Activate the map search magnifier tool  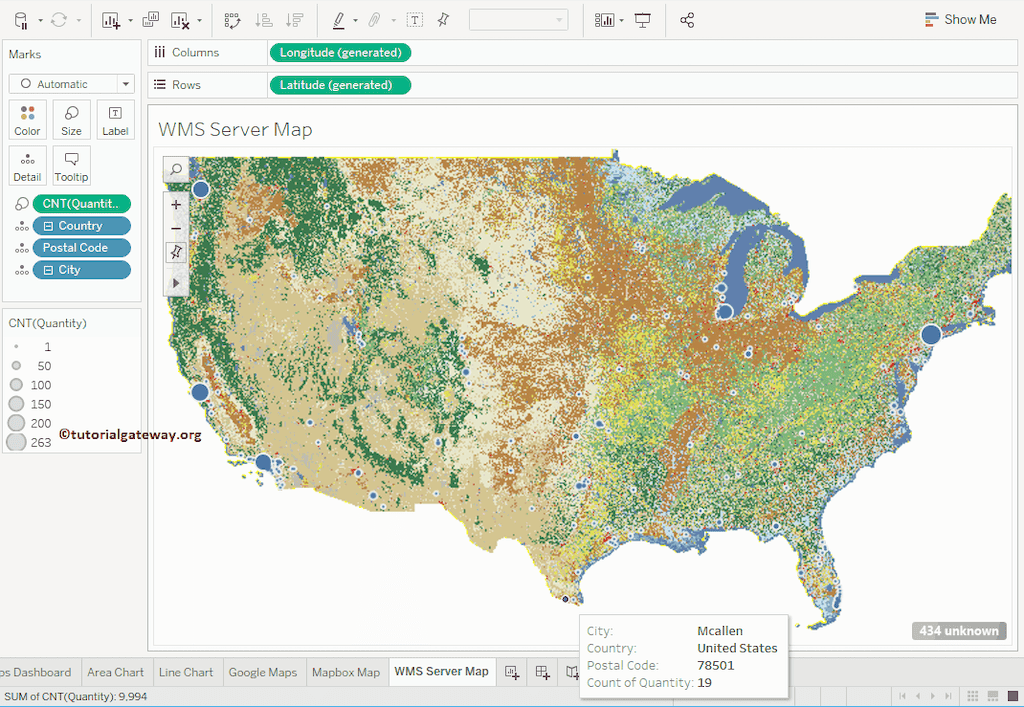click(176, 170)
